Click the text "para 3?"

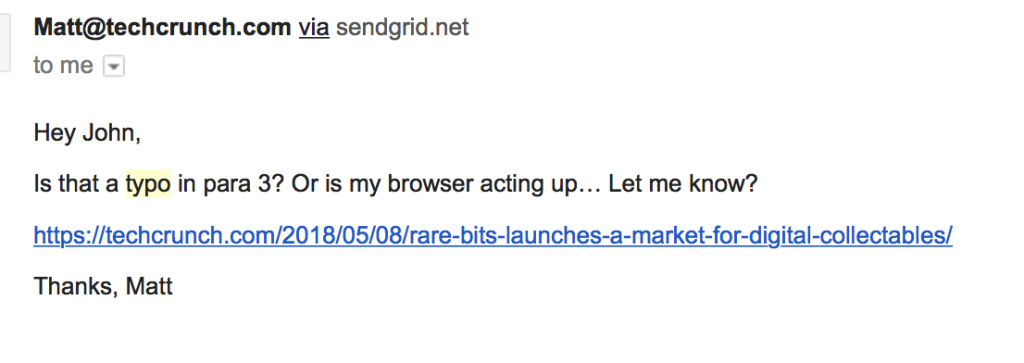244,185
